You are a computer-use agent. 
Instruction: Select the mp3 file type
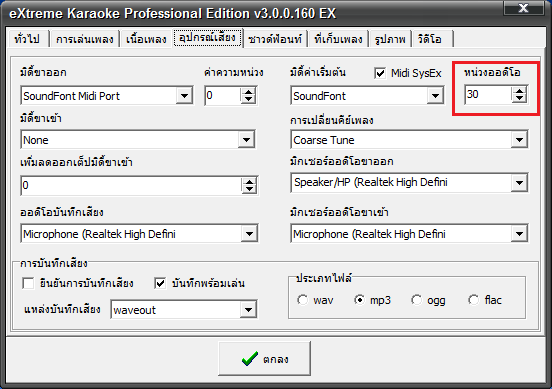359,300
